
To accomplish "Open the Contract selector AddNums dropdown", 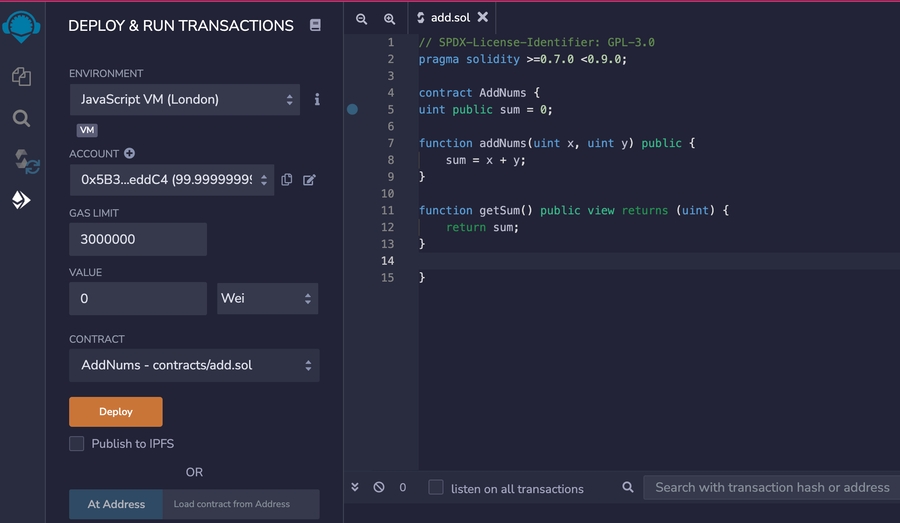I will tap(194, 365).
